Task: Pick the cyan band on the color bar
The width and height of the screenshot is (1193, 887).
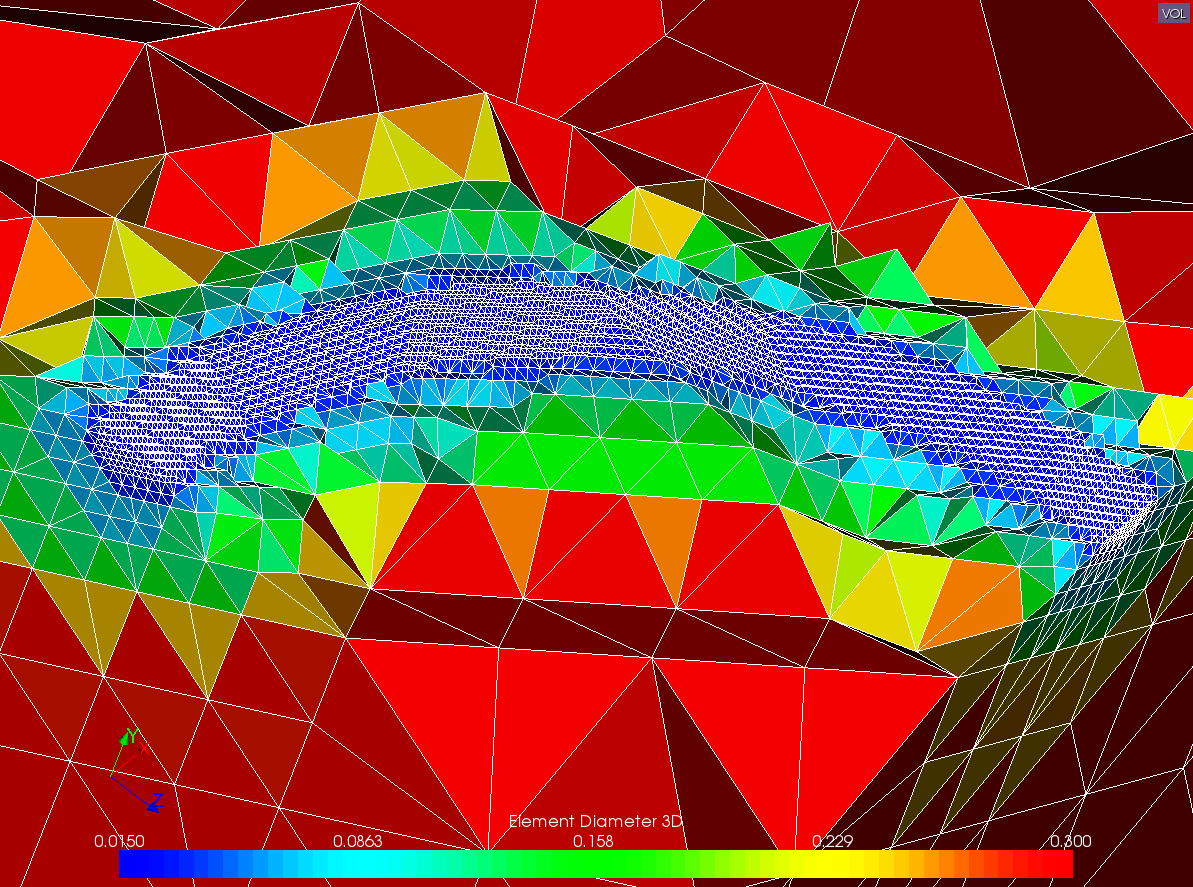Action: [x=358, y=864]
